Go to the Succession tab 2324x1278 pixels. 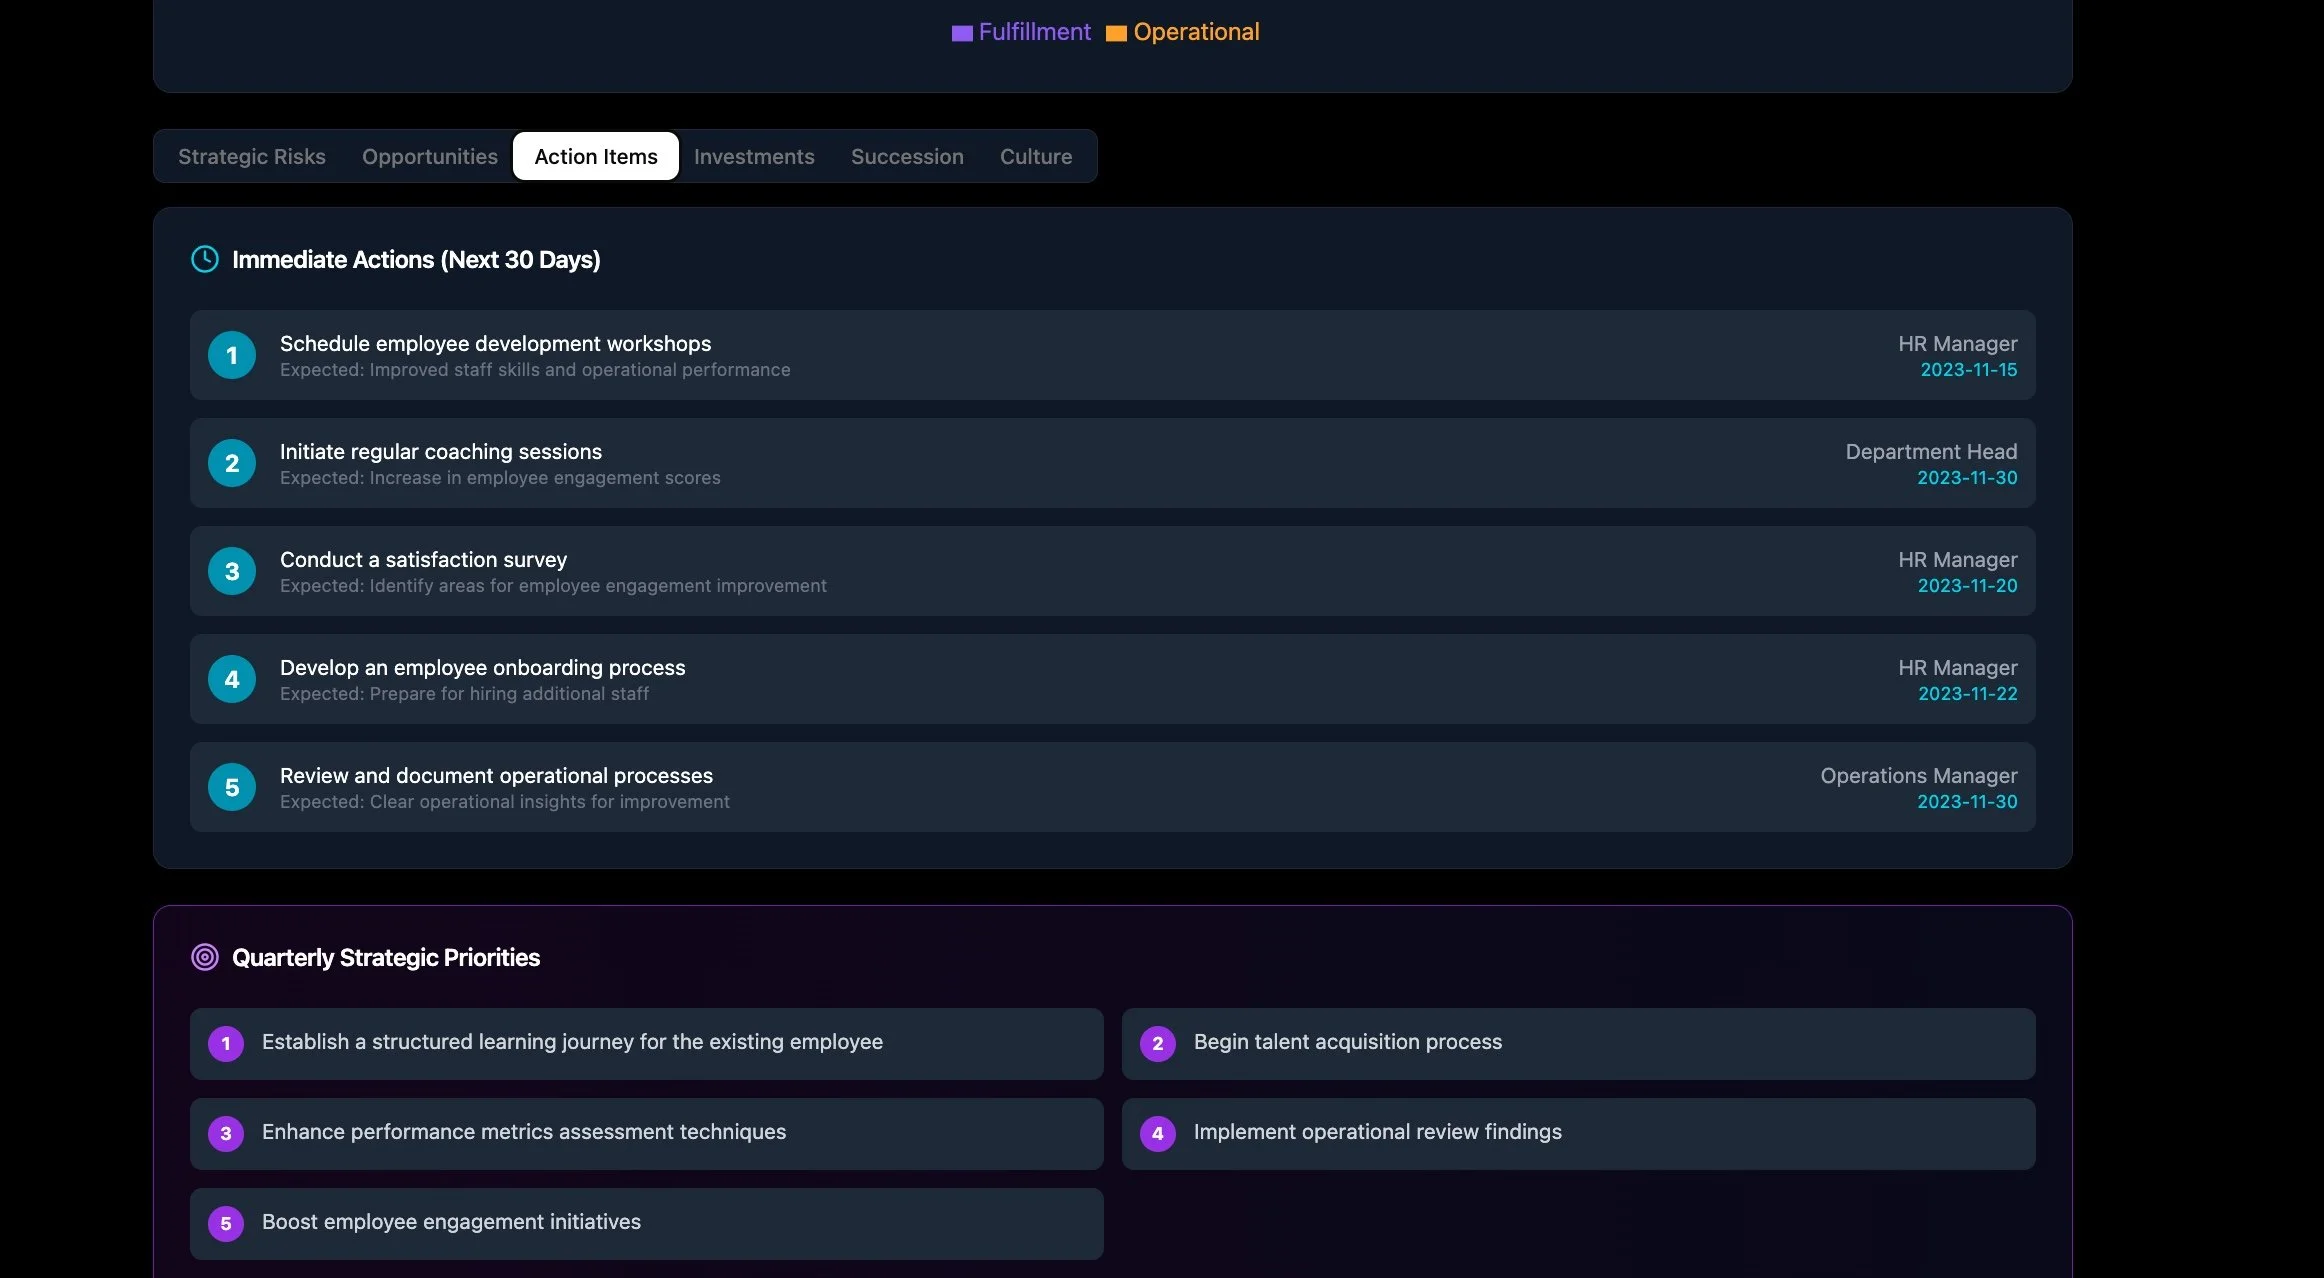907,157
